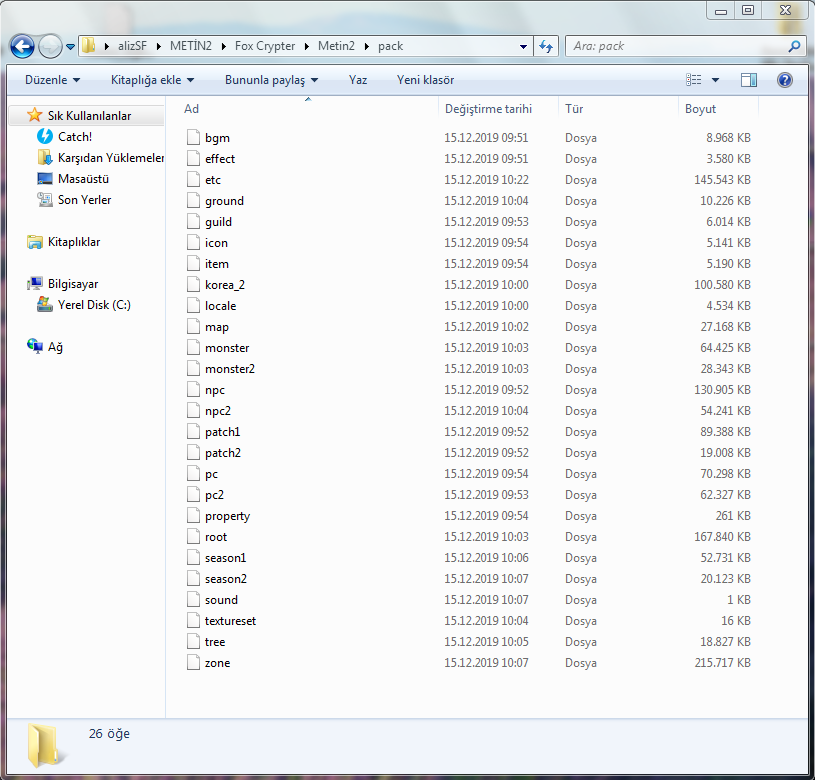Select the npc2 file icon
This screenshot has height=780, width=815.
point(193,411)
